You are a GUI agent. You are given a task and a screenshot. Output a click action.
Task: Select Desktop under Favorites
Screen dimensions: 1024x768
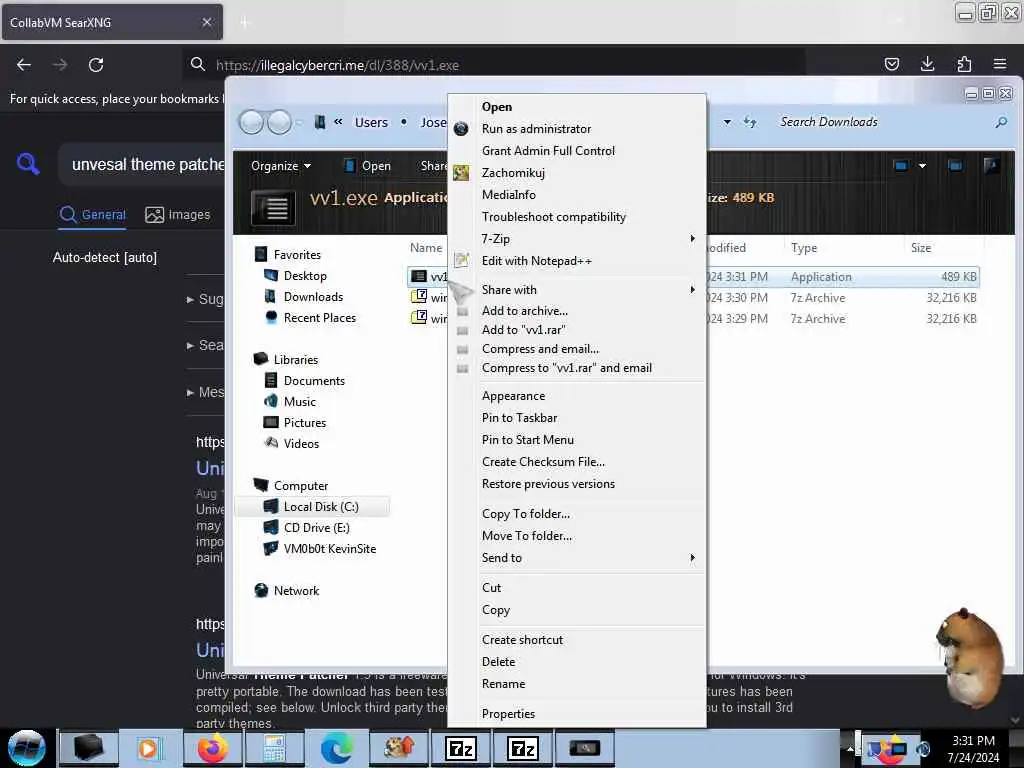click(x=304, y=276)
